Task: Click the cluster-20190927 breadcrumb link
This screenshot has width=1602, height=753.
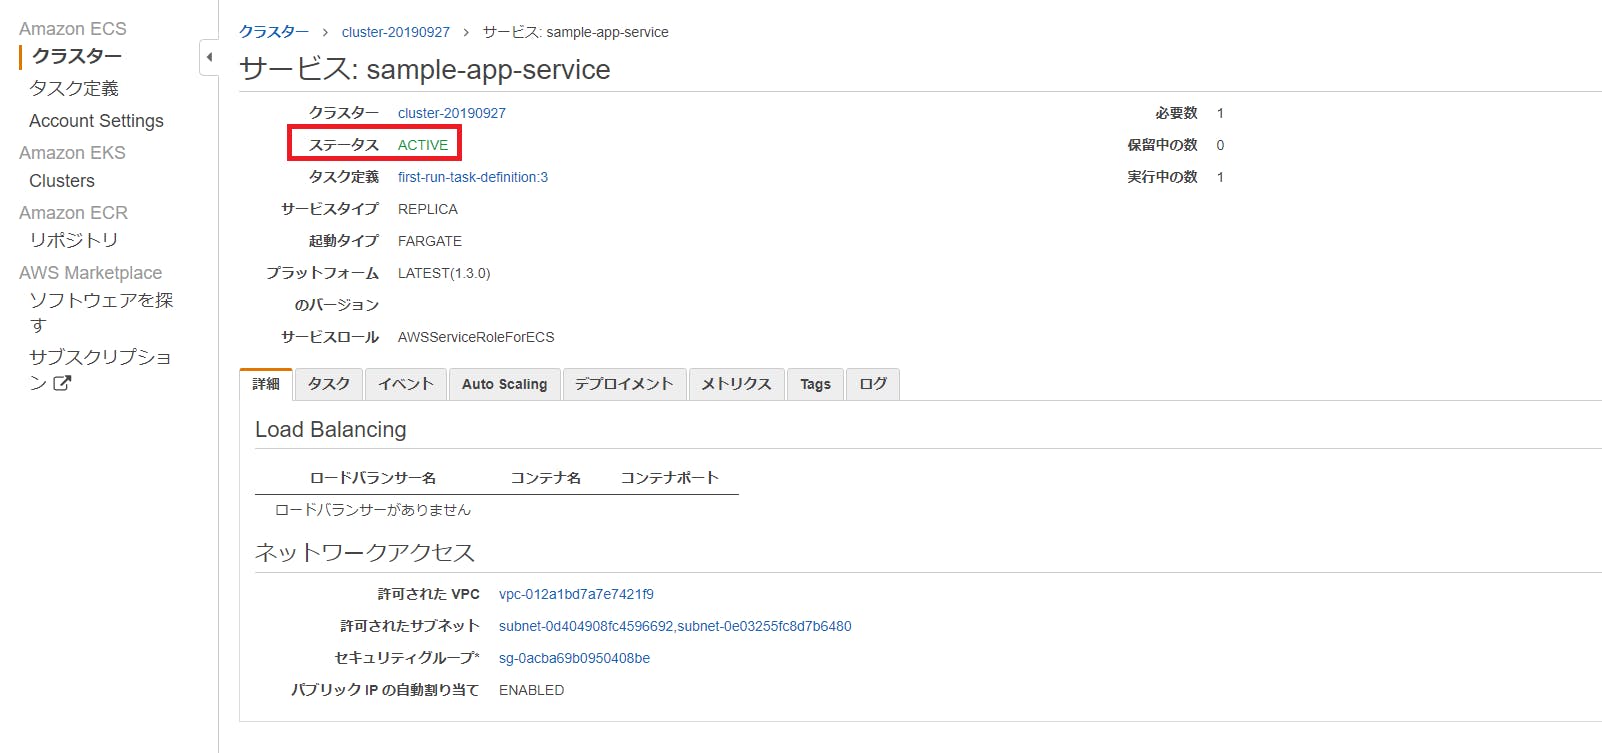Action: 396,32
